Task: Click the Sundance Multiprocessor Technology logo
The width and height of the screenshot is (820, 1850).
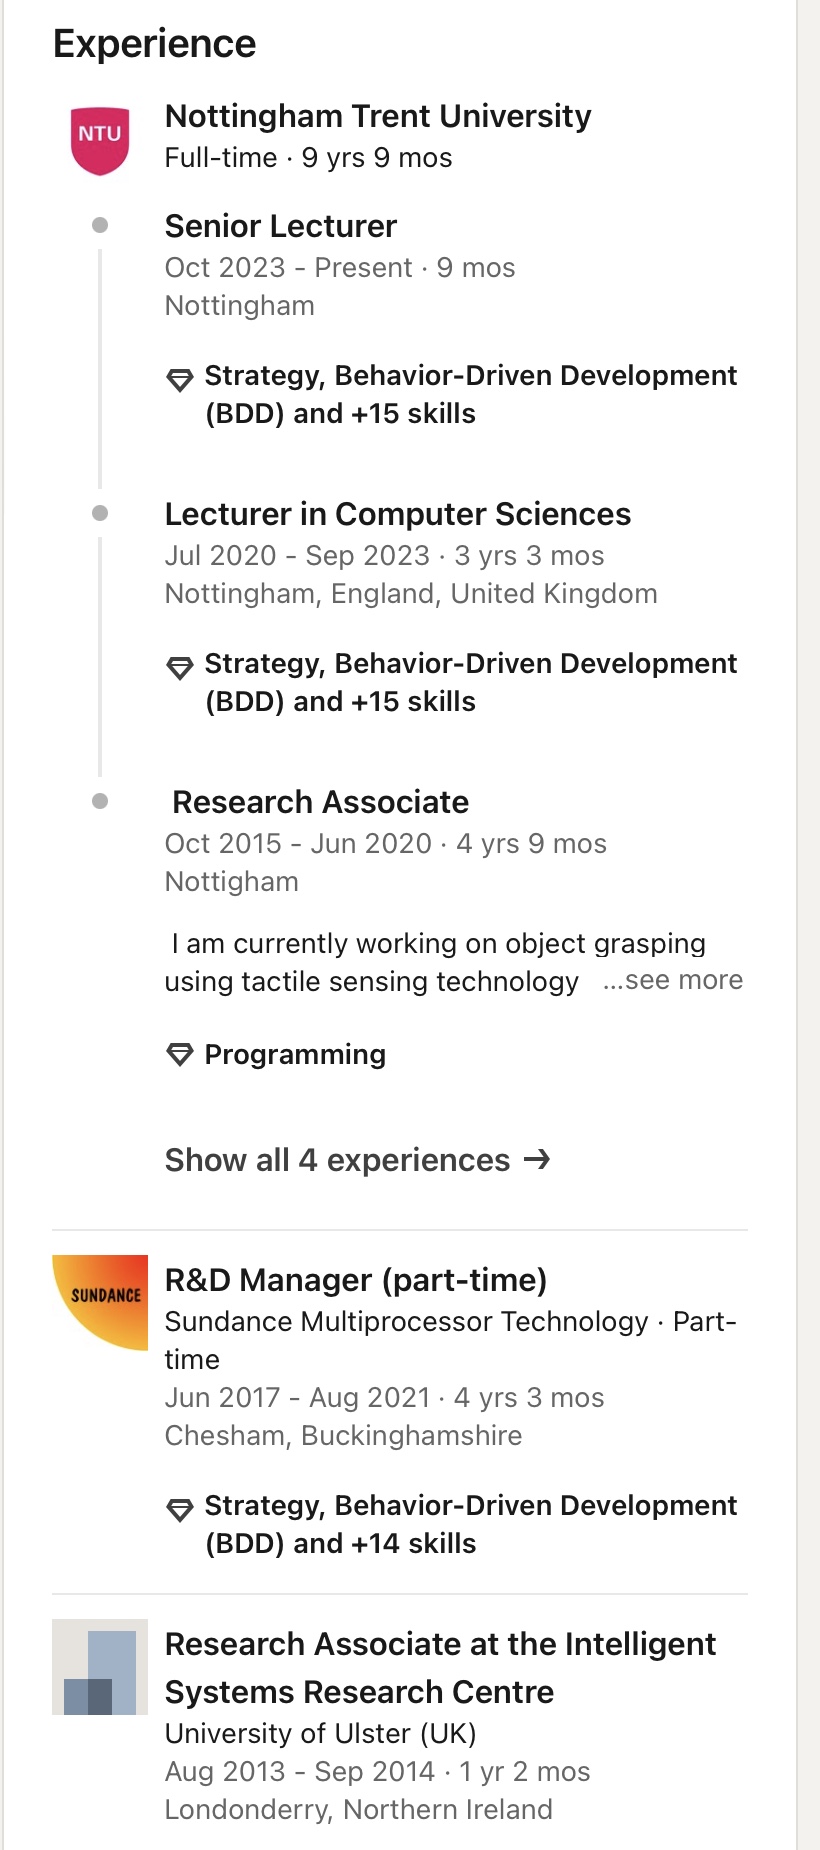Action: coord(100,1302)
